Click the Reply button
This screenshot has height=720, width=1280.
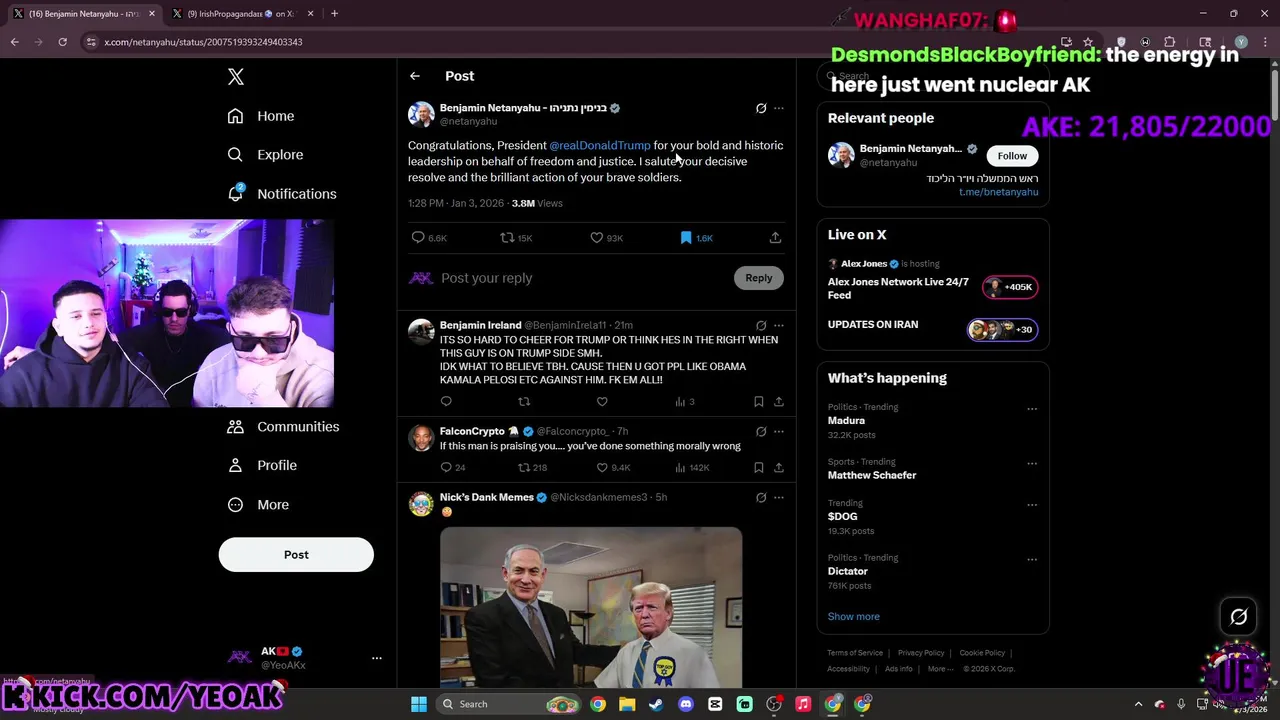[758, 278]
